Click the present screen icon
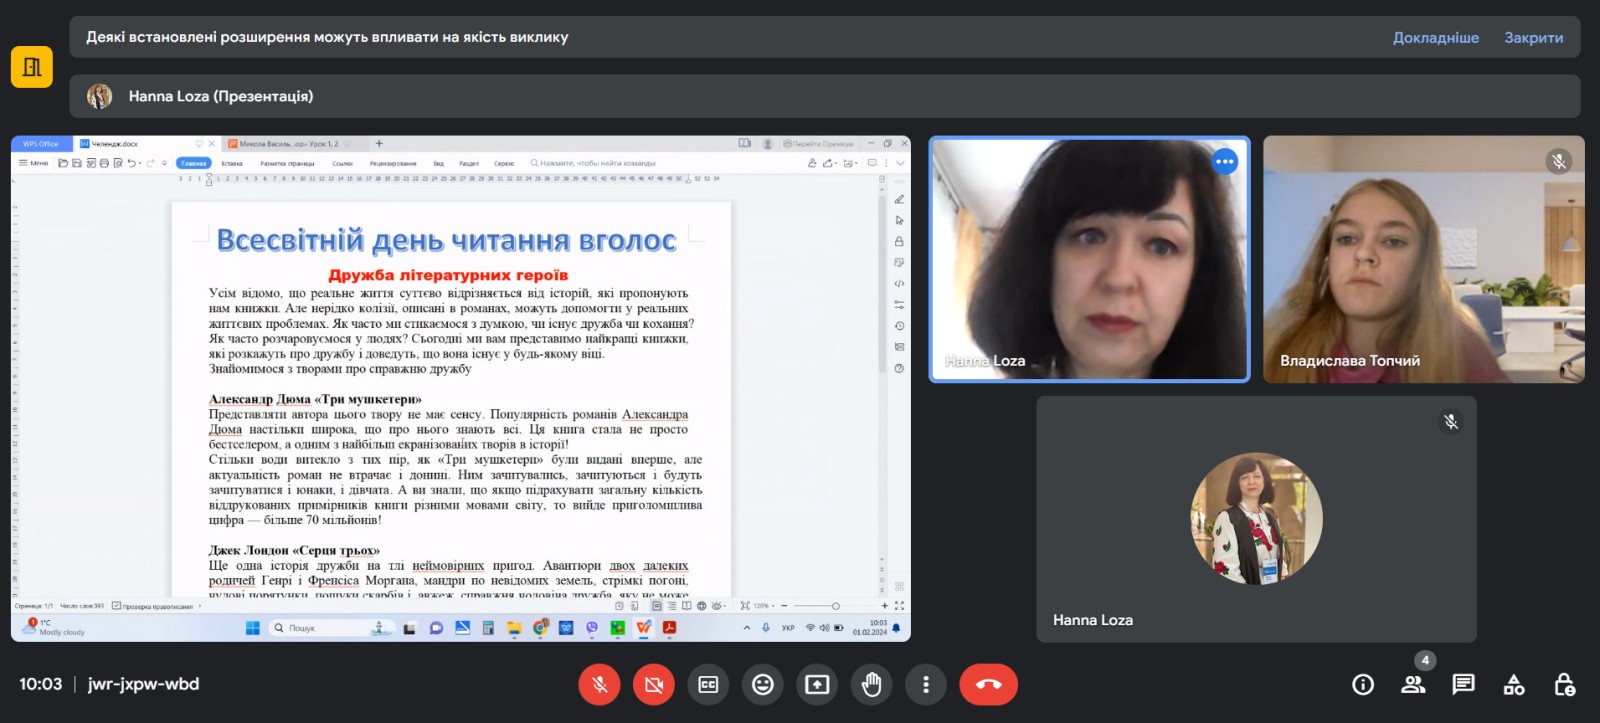Viewport: 1600px width, 723px height. pyautogui.click(x=817, y=684)
